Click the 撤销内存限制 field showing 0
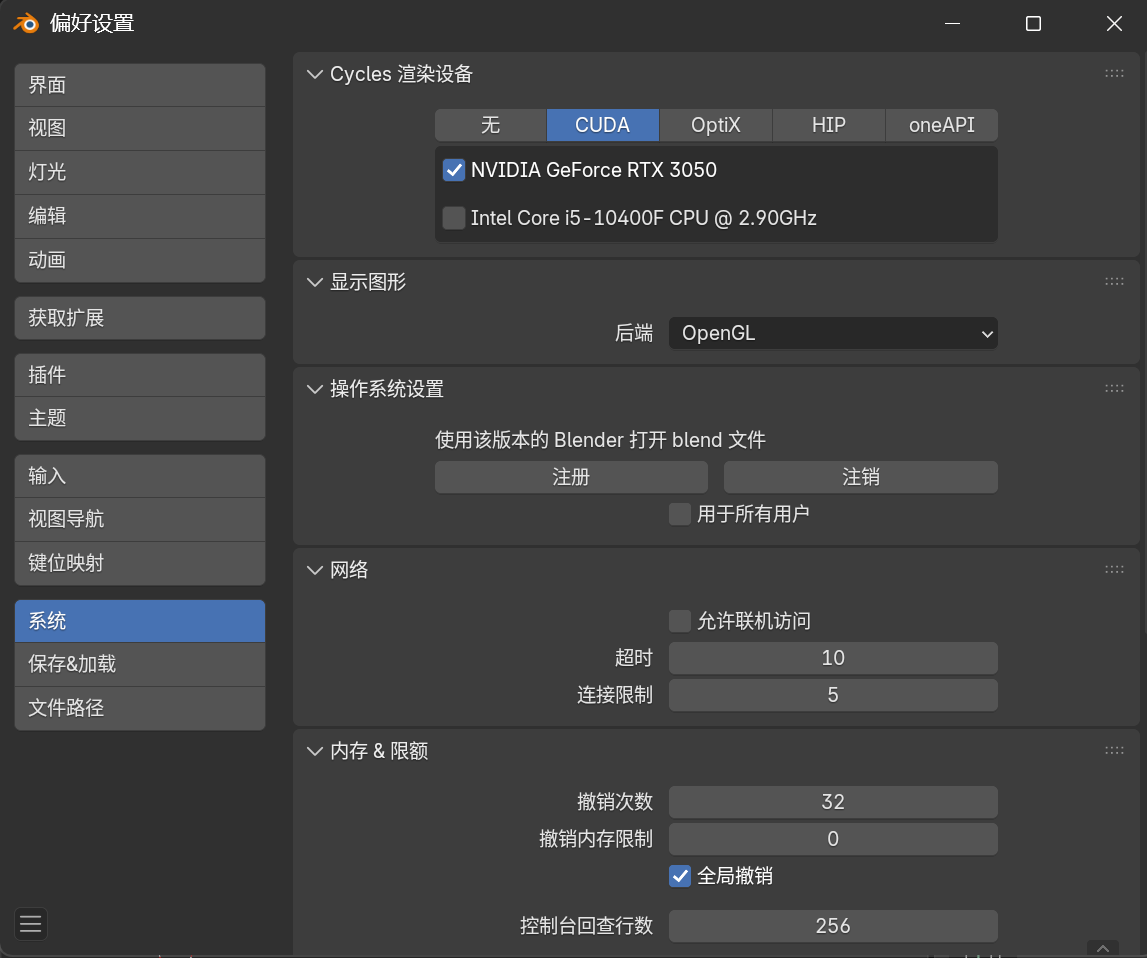Screen dimensions: 1147x958 point(833,839)
